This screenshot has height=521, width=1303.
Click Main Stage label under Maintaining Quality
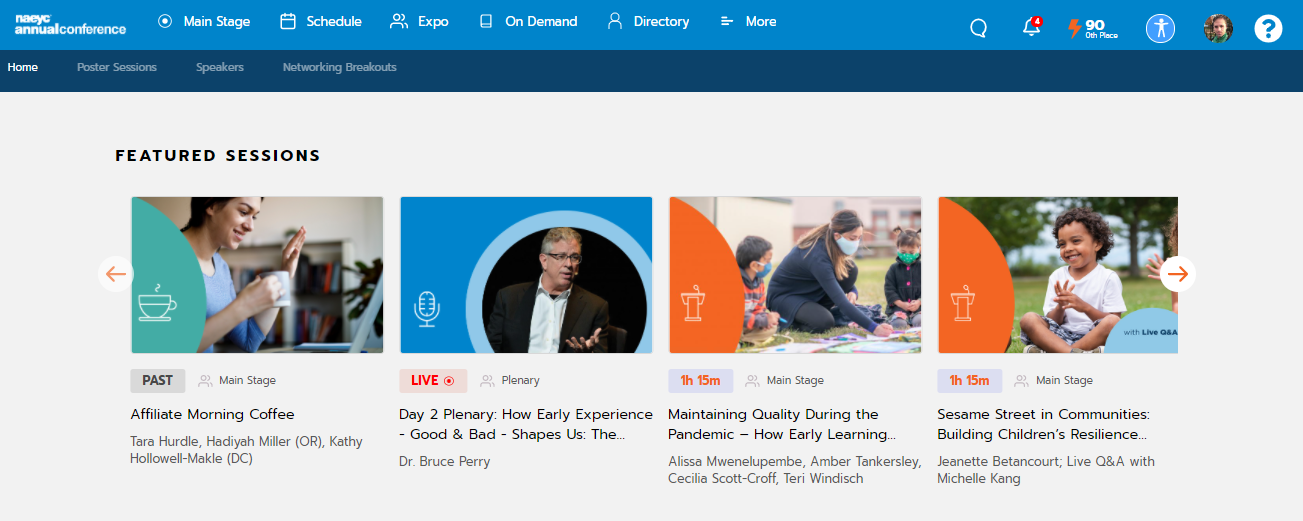(x=795, y=380)
